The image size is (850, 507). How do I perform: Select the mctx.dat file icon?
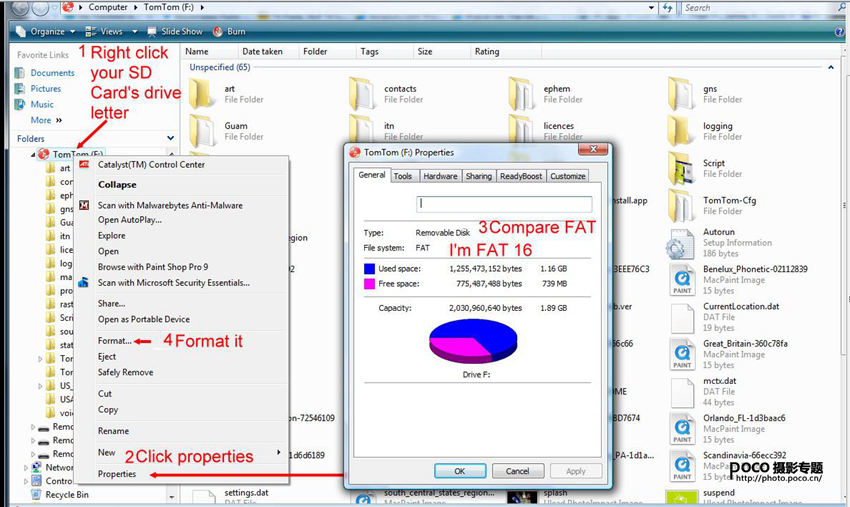(x=682, y=393)
